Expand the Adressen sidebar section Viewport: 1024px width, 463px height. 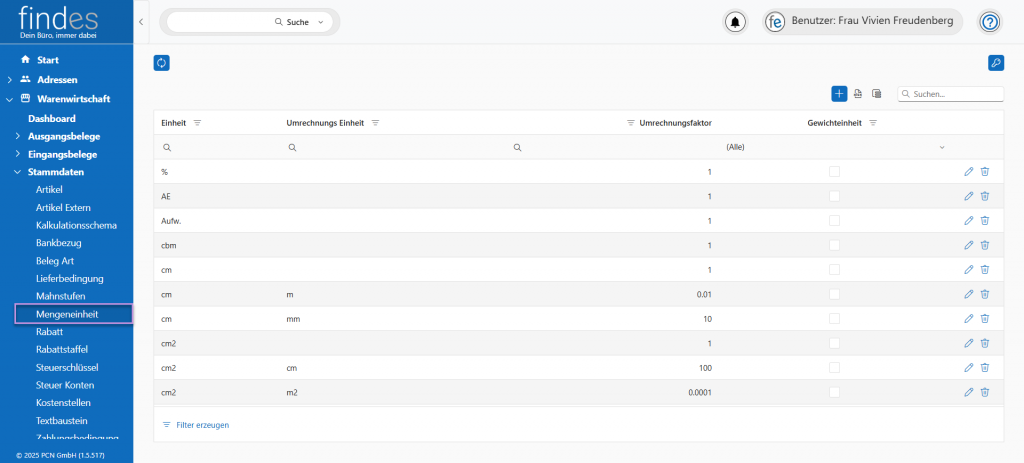[10, 79]
